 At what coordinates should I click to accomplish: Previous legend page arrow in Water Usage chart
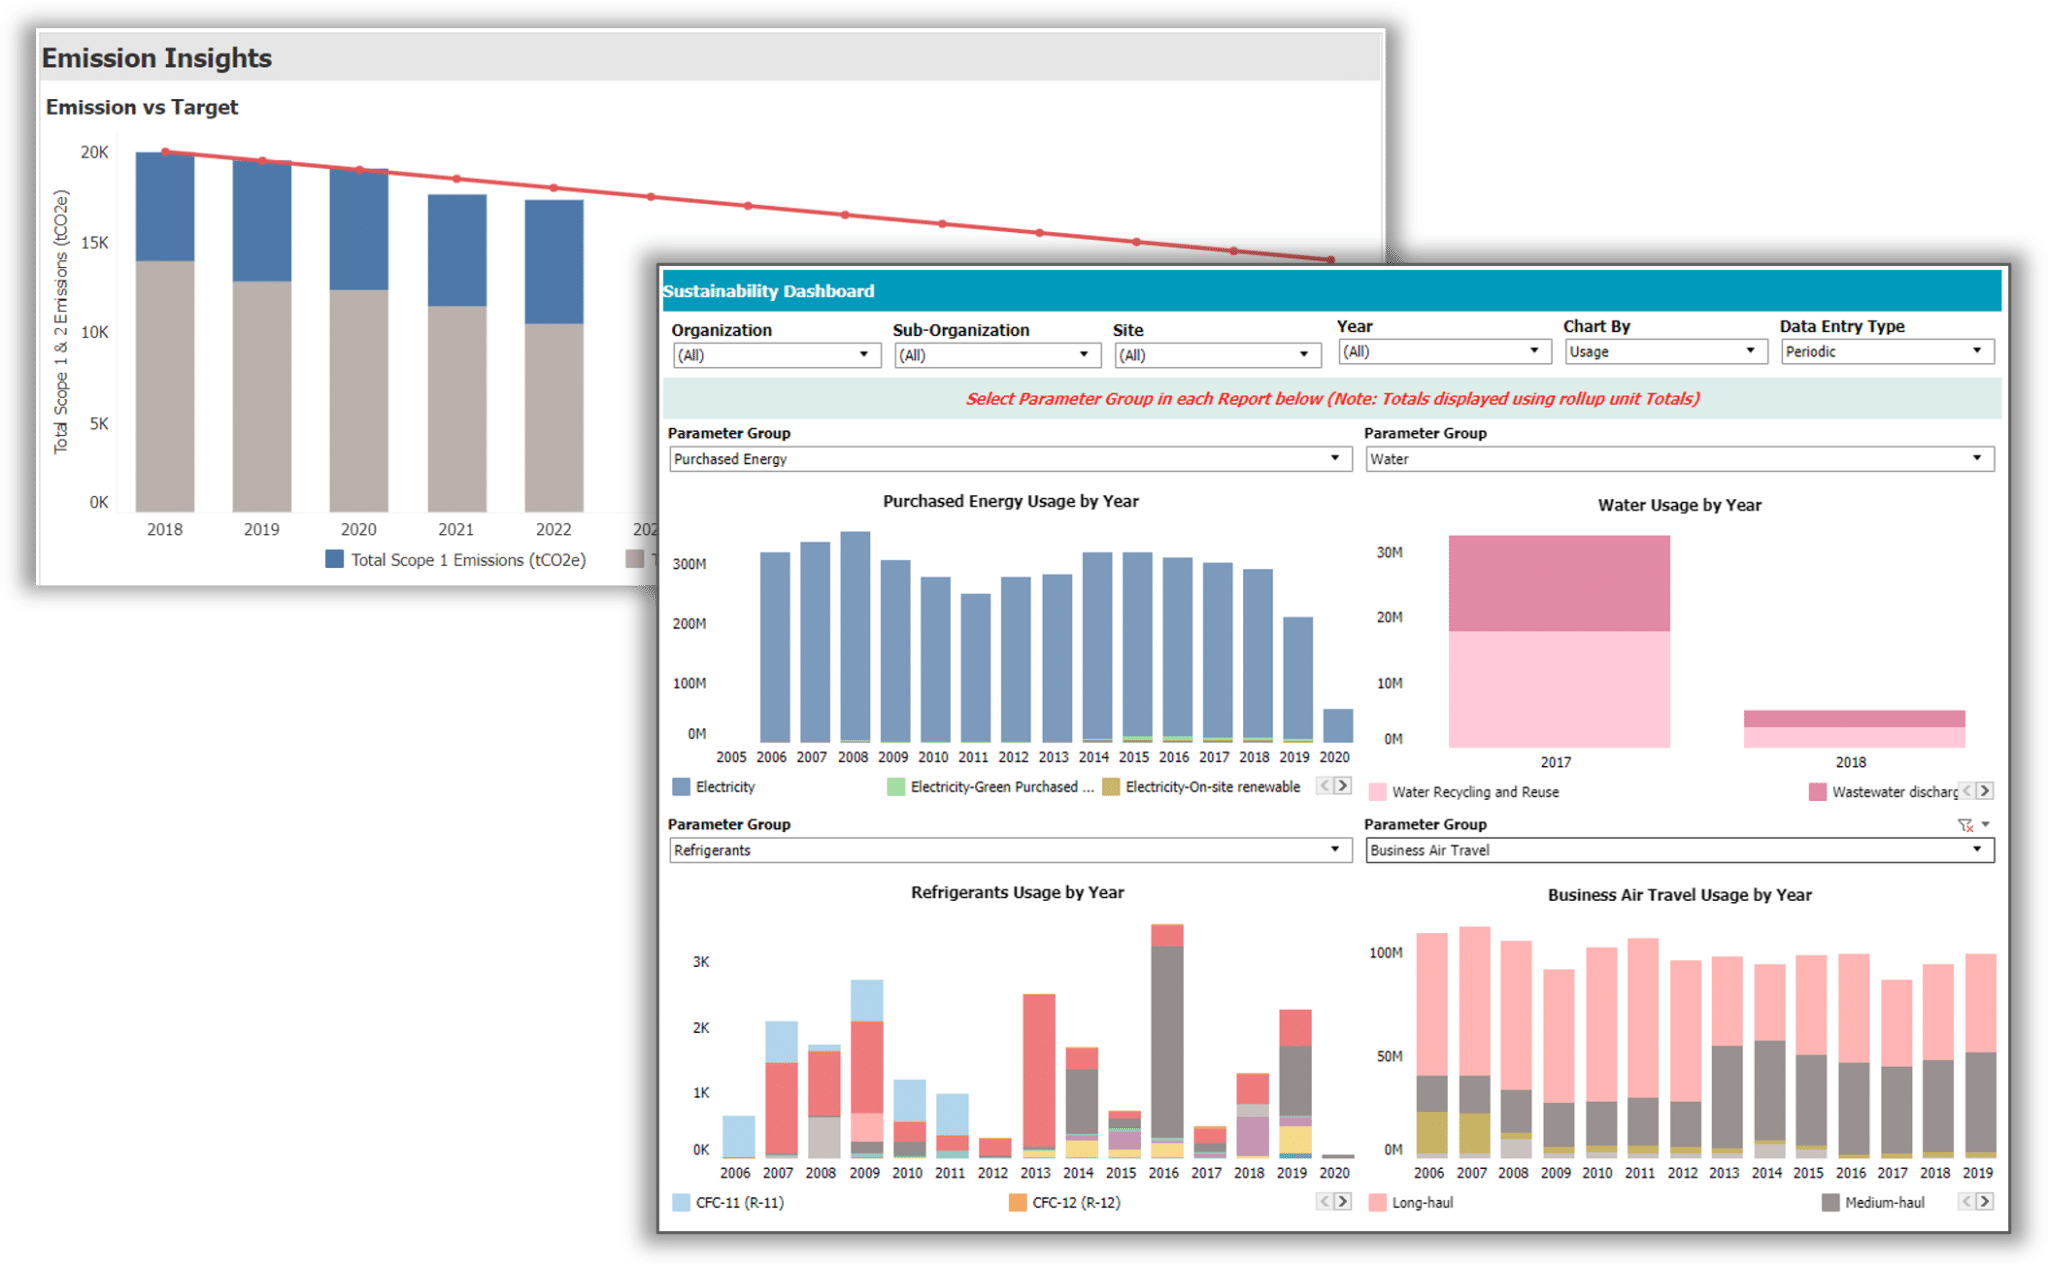(x=1967, y=791)
